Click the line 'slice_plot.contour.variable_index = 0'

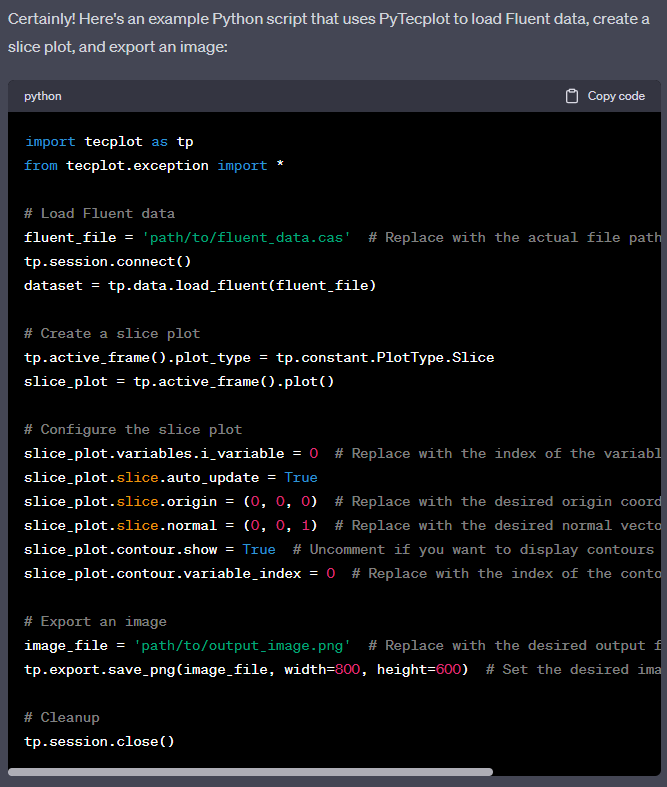(180, 574)
